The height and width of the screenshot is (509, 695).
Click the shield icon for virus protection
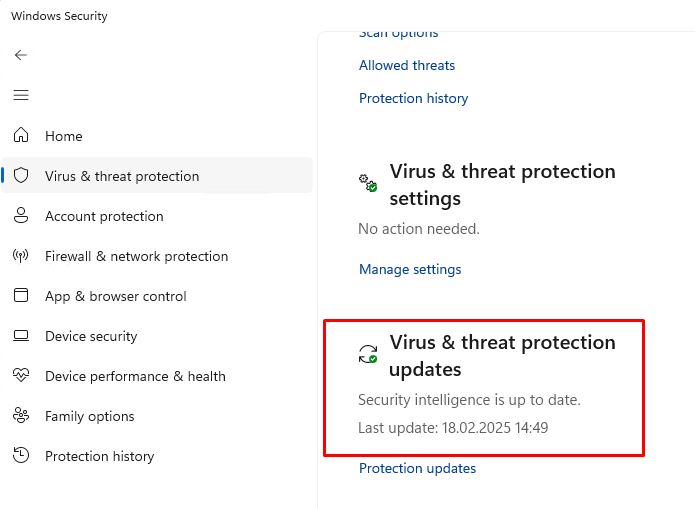tap(21, 176)
